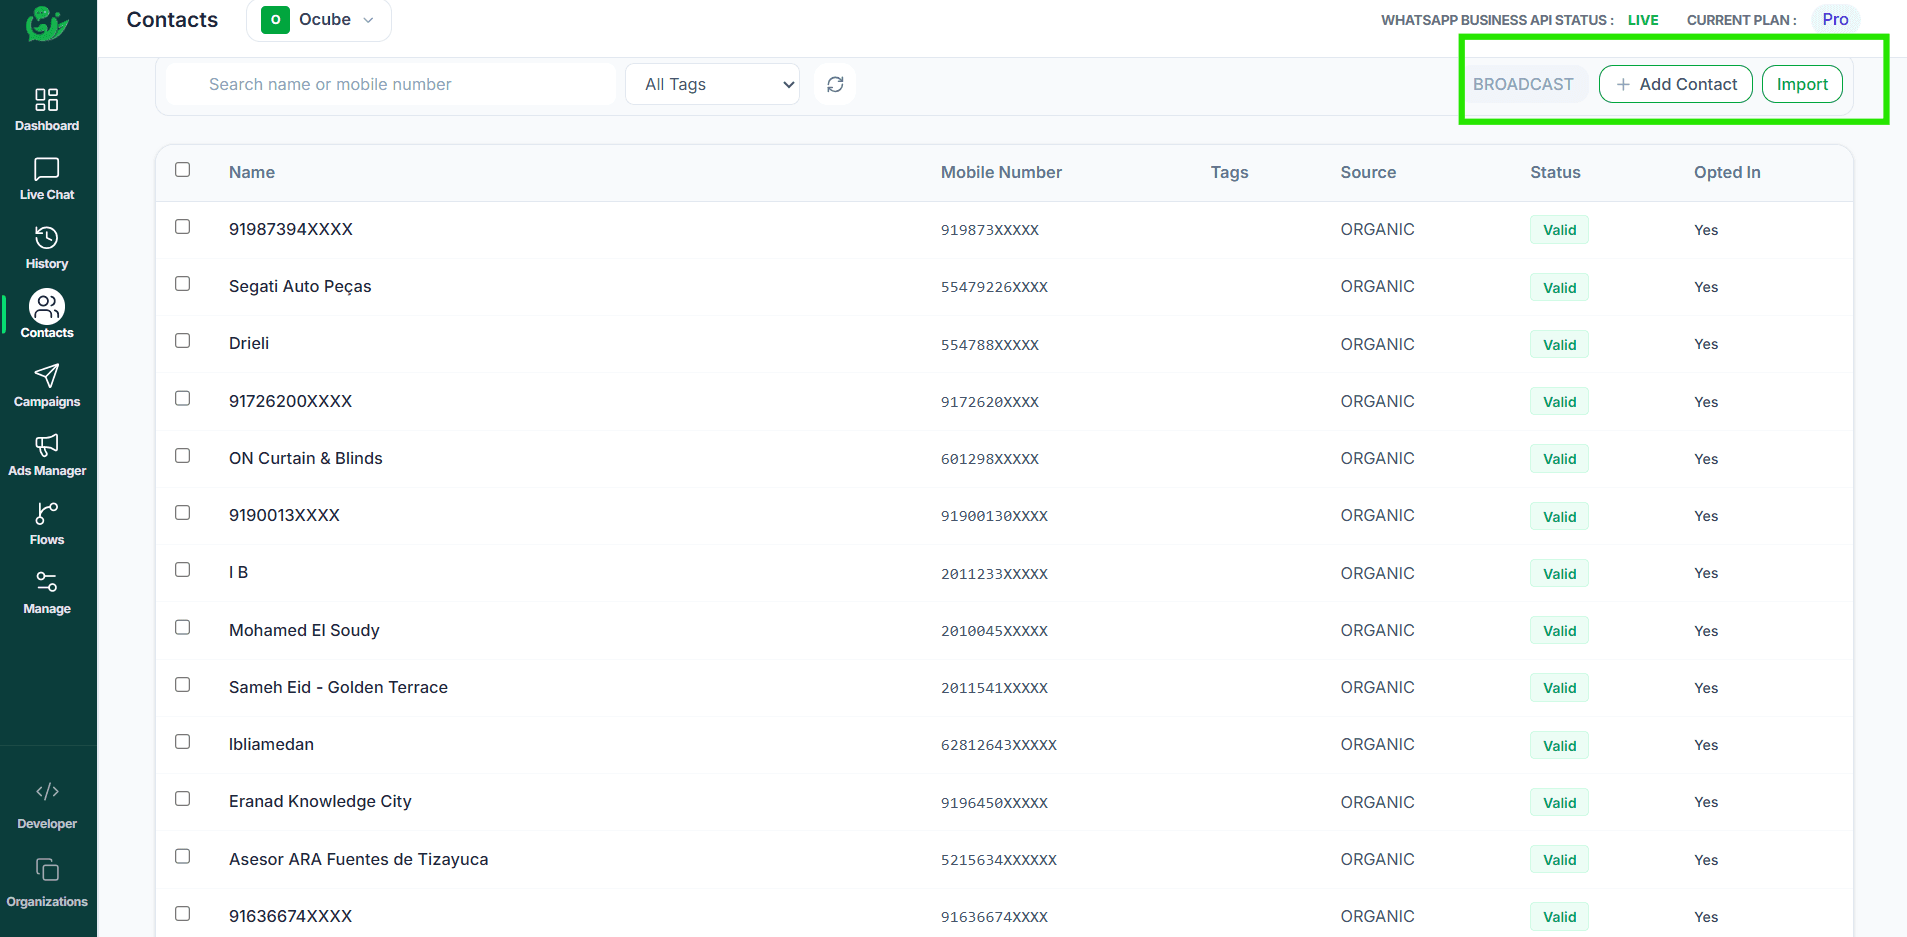Click the Status column header

pyautogui.click(x=1555, y=173)
